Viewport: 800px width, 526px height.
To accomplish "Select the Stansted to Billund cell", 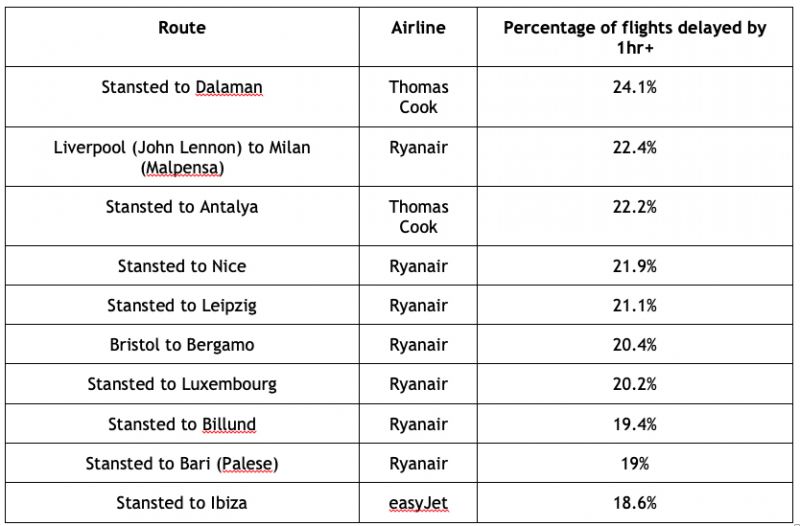I will [182, 424].
